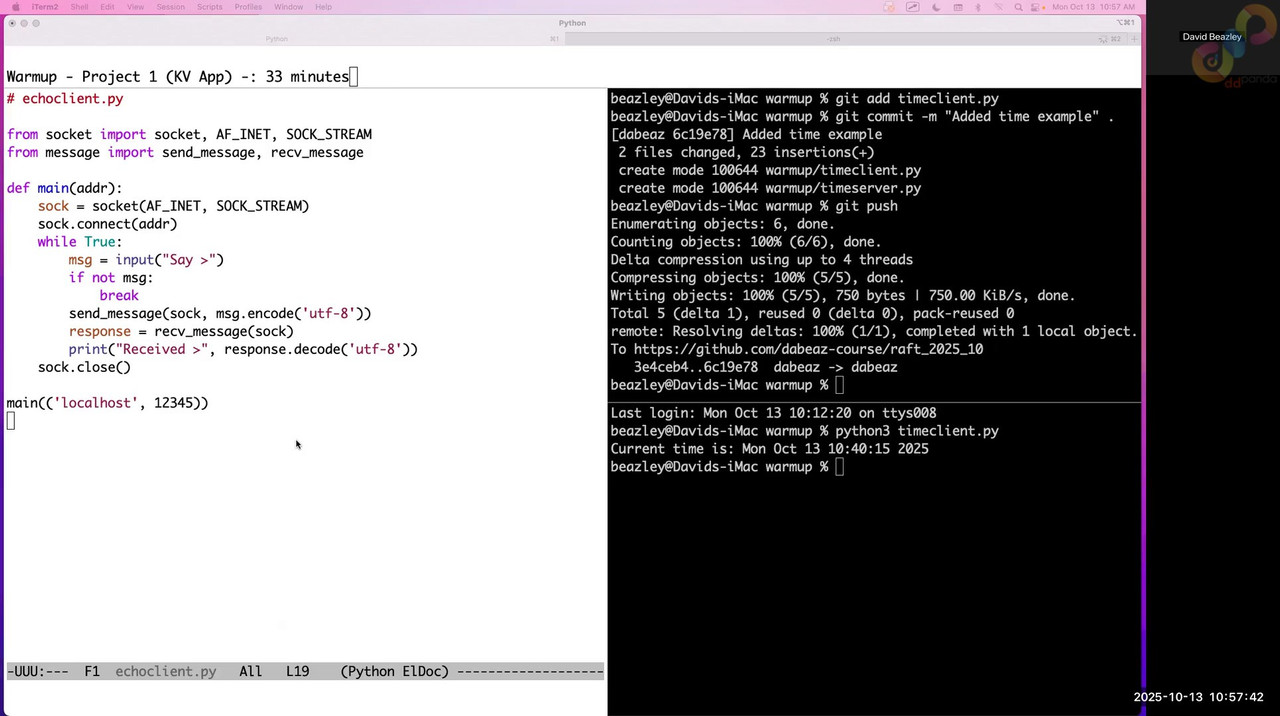The height and width of the screenshot is (716, 1280).
Task: Click '2 files changed, 23 insertions(+)' line
Action: 746,153
